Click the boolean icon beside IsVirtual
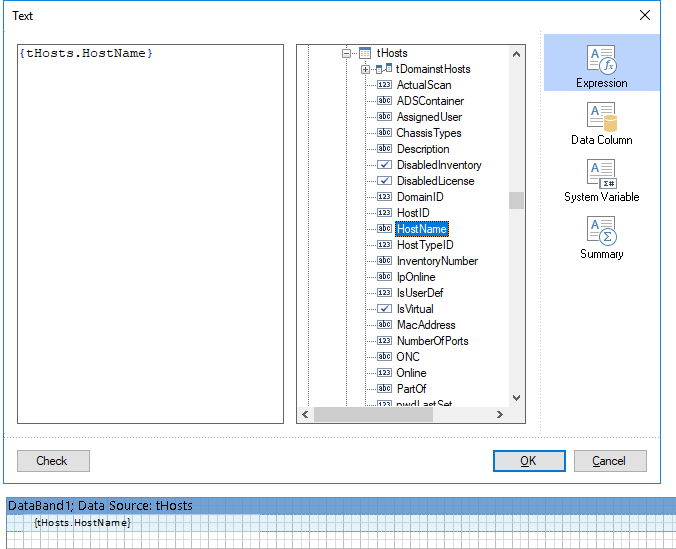Screen dimensions: 676x549 [384, 308]
